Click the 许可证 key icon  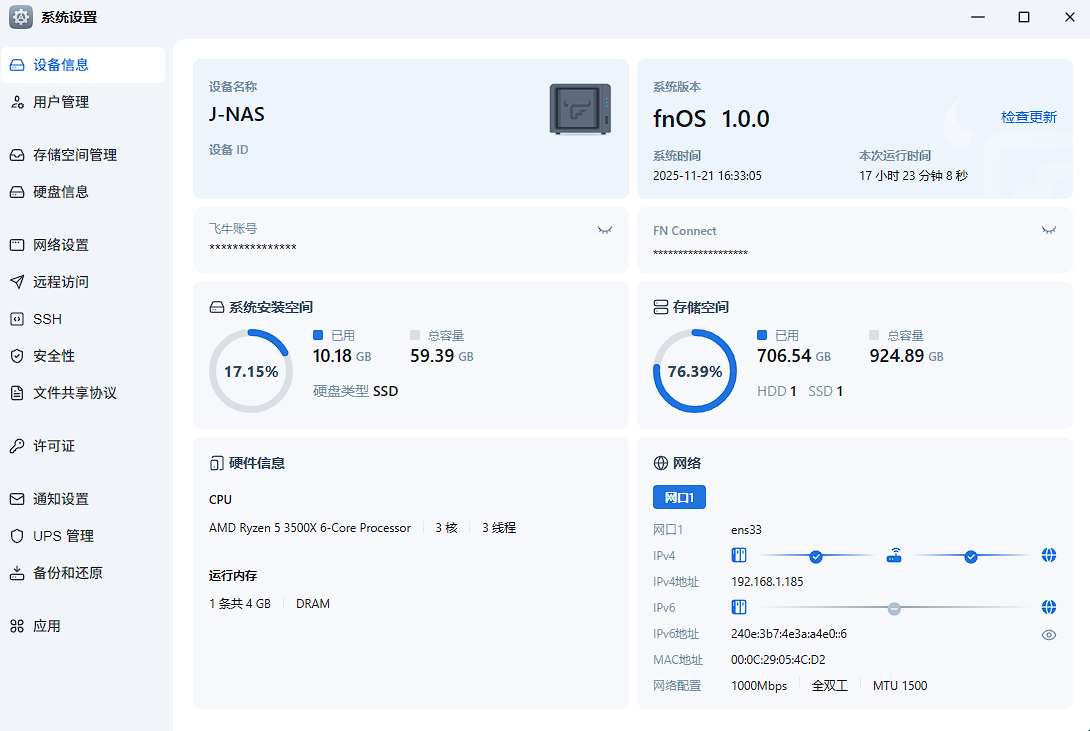[x=16, y=446]
